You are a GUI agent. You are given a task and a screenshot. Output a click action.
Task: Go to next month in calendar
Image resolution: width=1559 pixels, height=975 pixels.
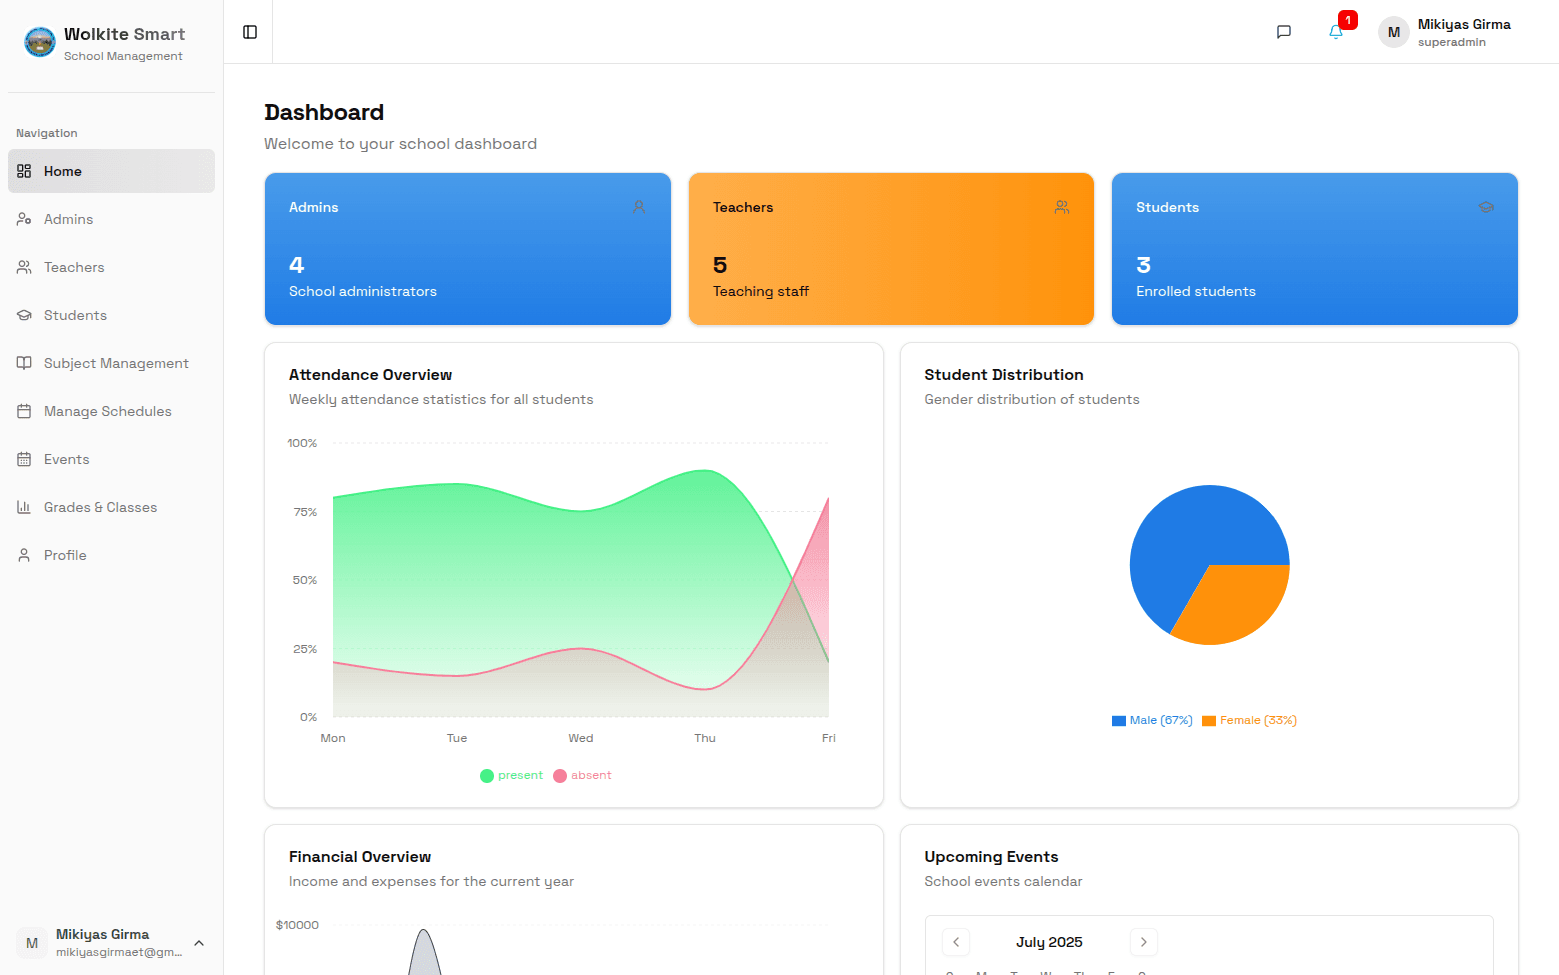click(x=1144, y=942)
